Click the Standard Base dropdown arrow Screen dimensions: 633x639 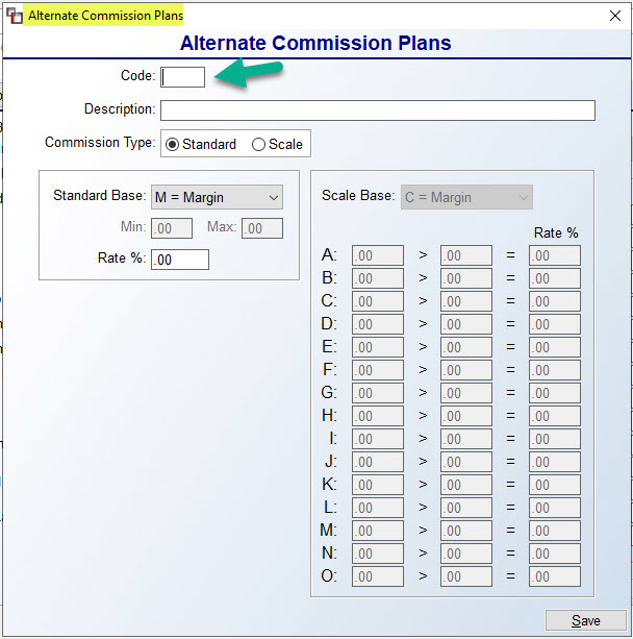[273, 198]
